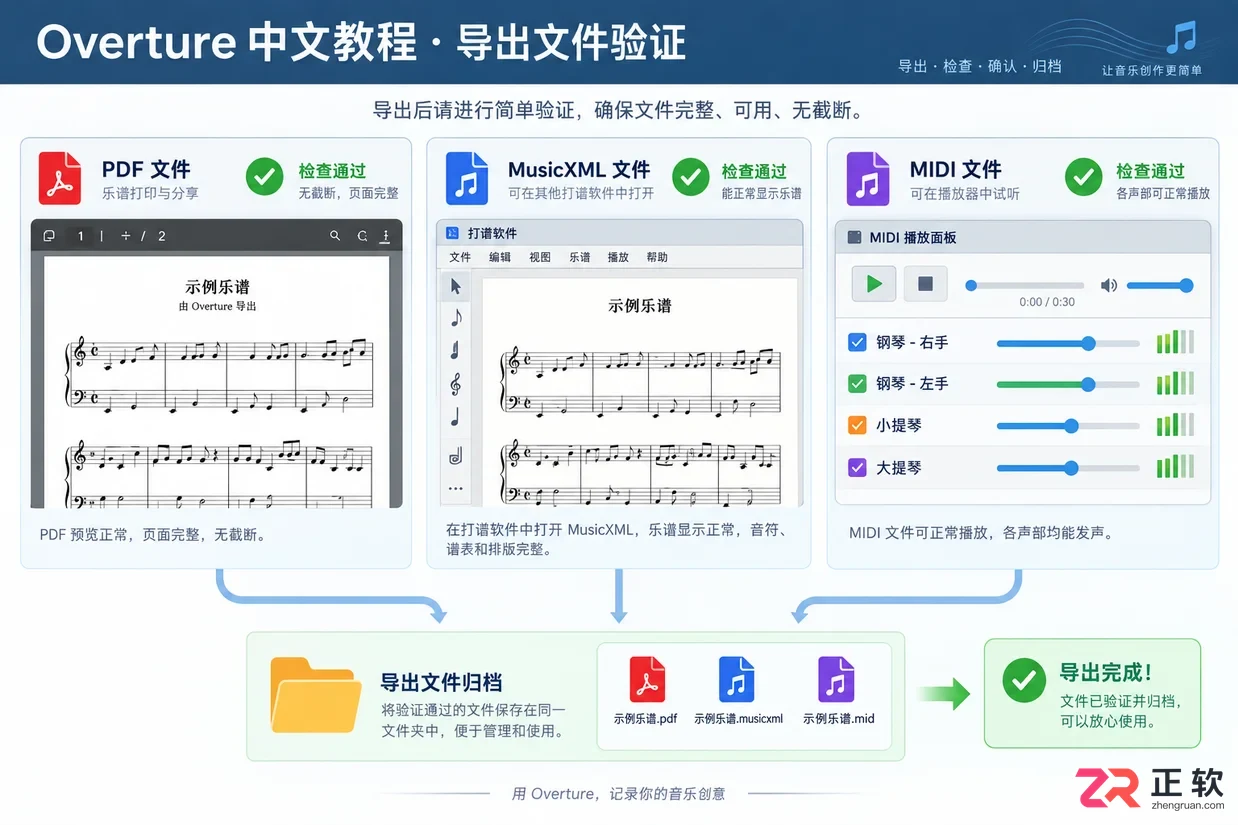The image size is (1238, 825).
Task: Click the 示例乐谱 page in the PDF preview
Action: point(217,380)
